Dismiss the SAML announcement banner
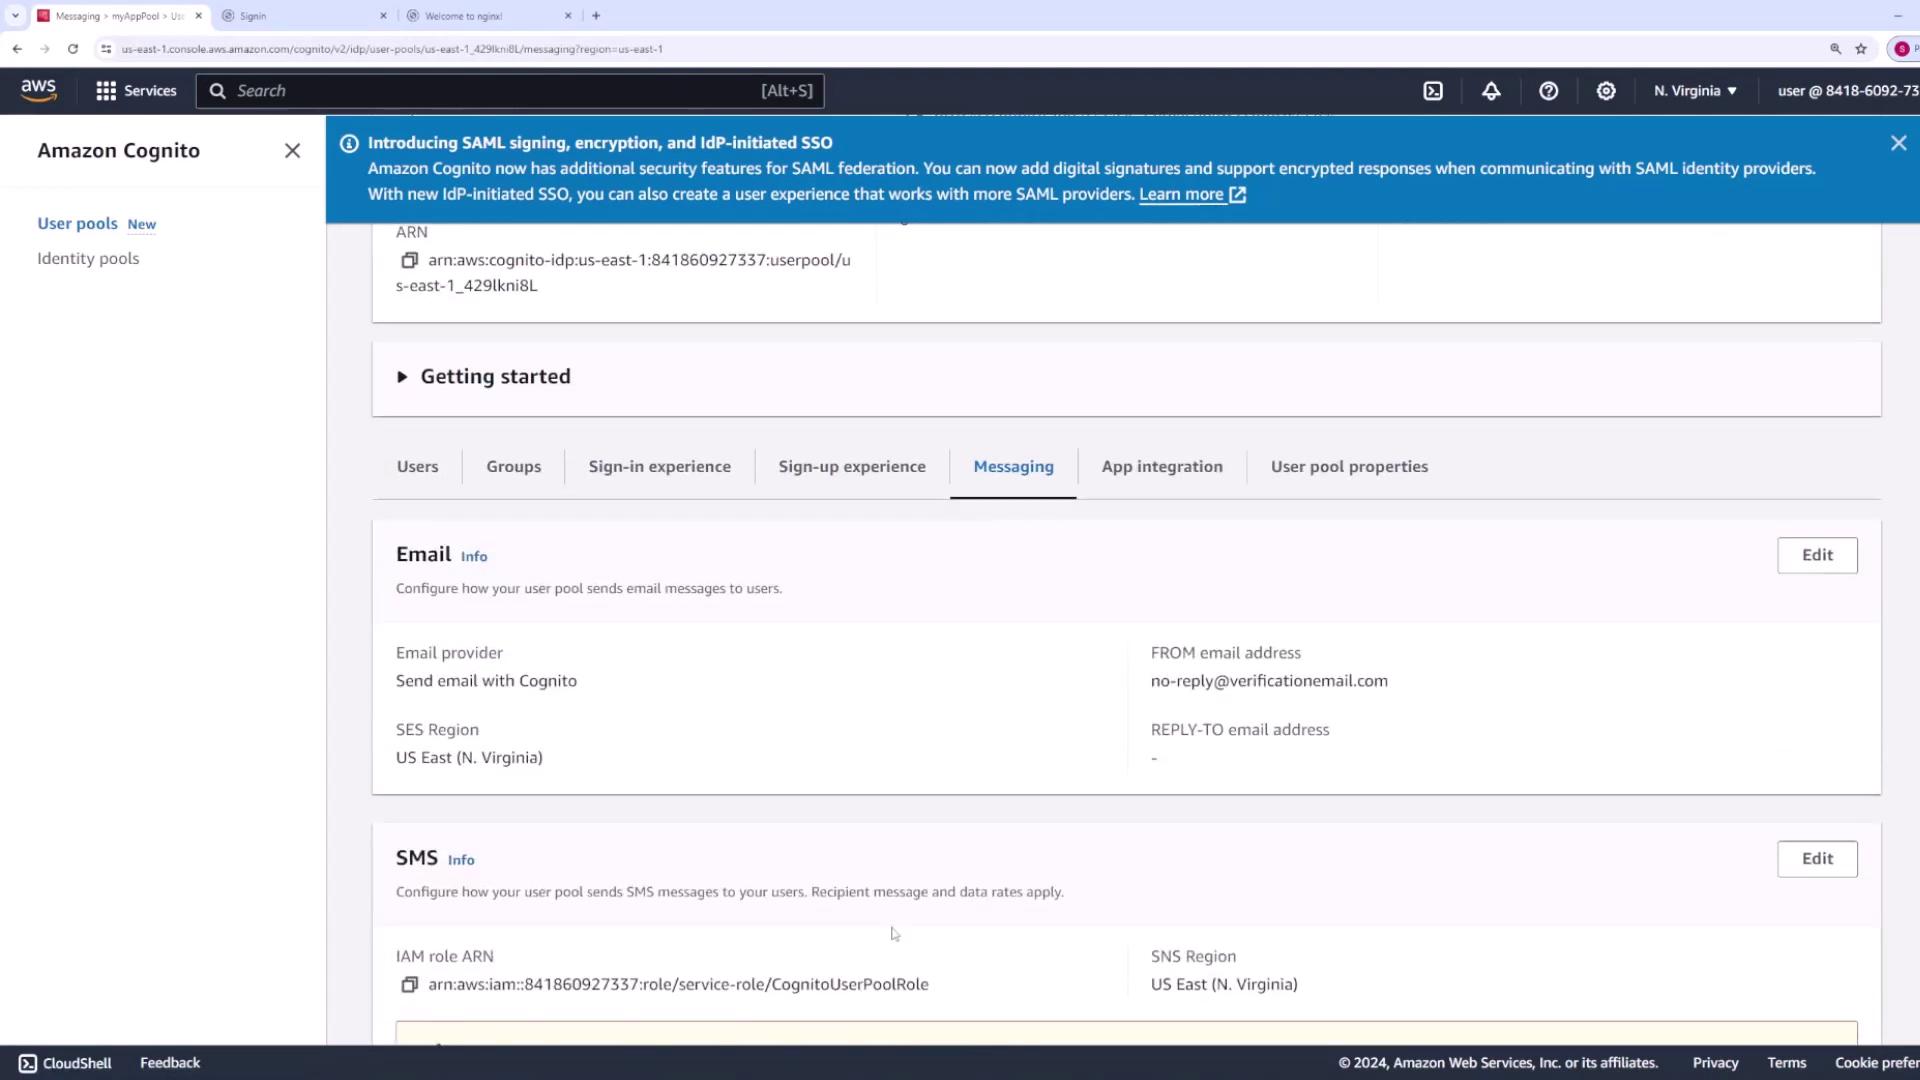1920x1080 pixels. click(1898, 143)
